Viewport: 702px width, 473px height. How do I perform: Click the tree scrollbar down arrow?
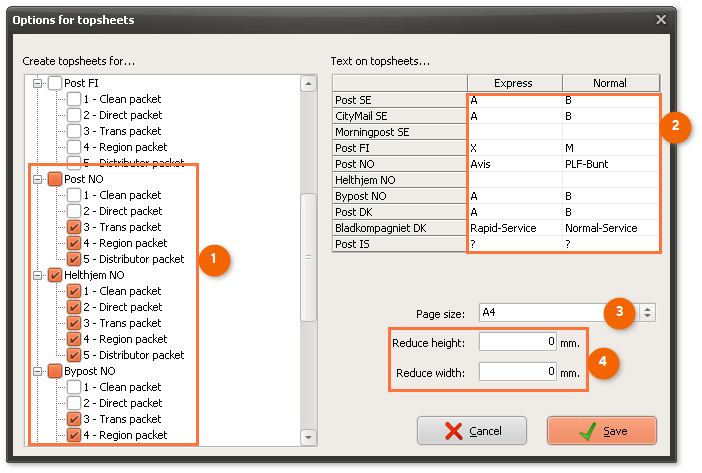click(308, 437)
